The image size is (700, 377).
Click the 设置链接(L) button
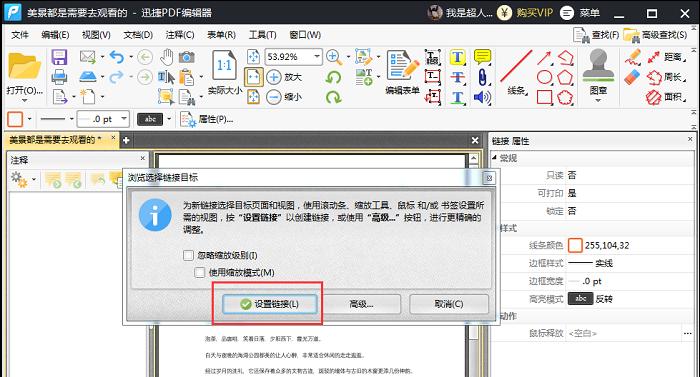tap(270, 304)
